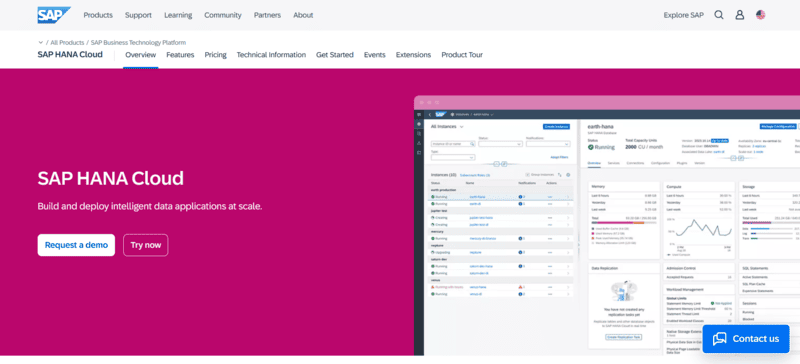Open the Products menu
Screen dimensions: 800x364
pyautogui.click(x=98, y=15)
